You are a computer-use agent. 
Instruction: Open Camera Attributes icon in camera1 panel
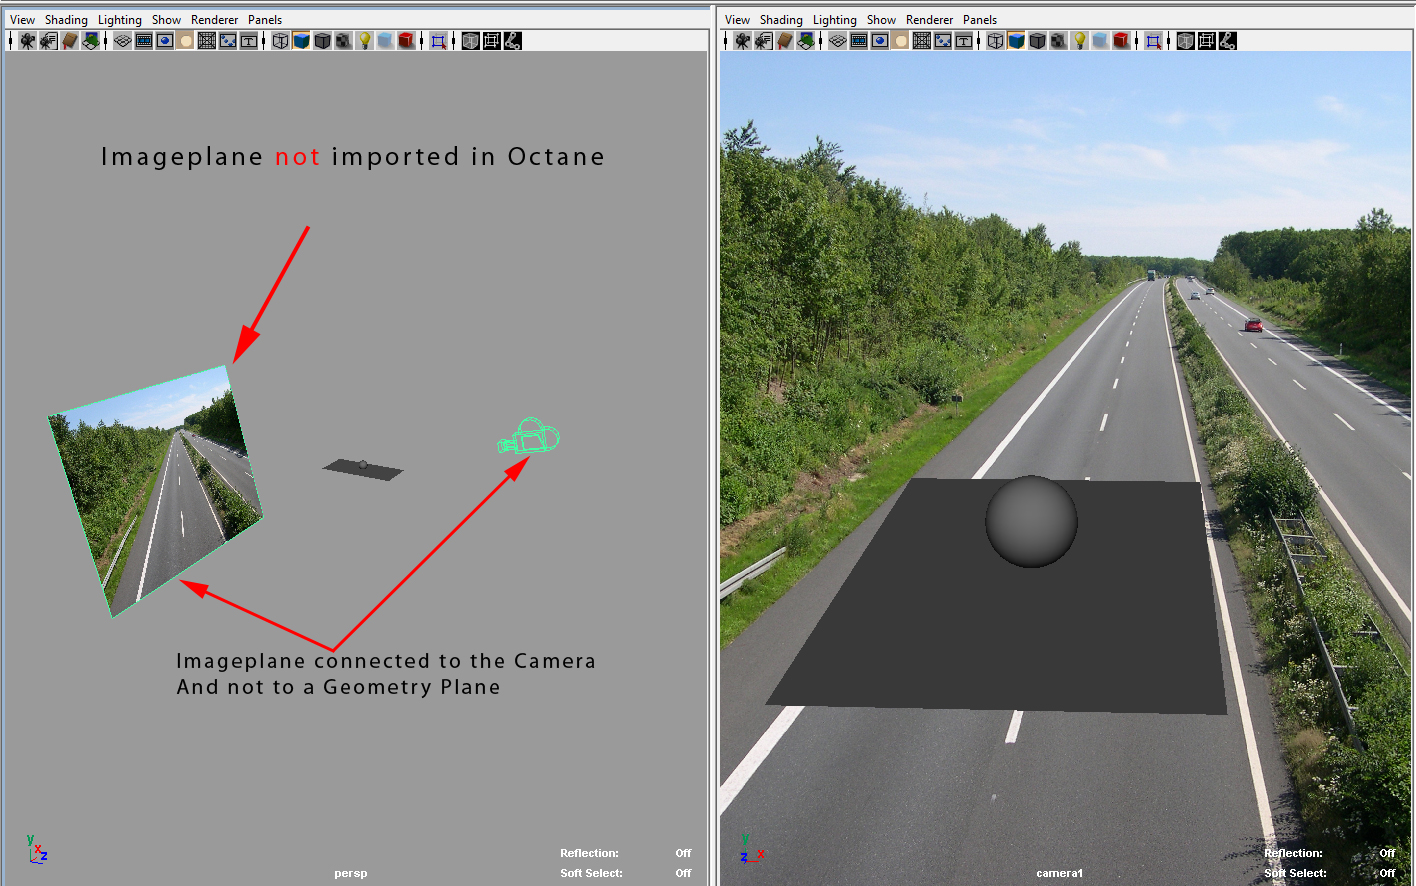pos(764,41)
